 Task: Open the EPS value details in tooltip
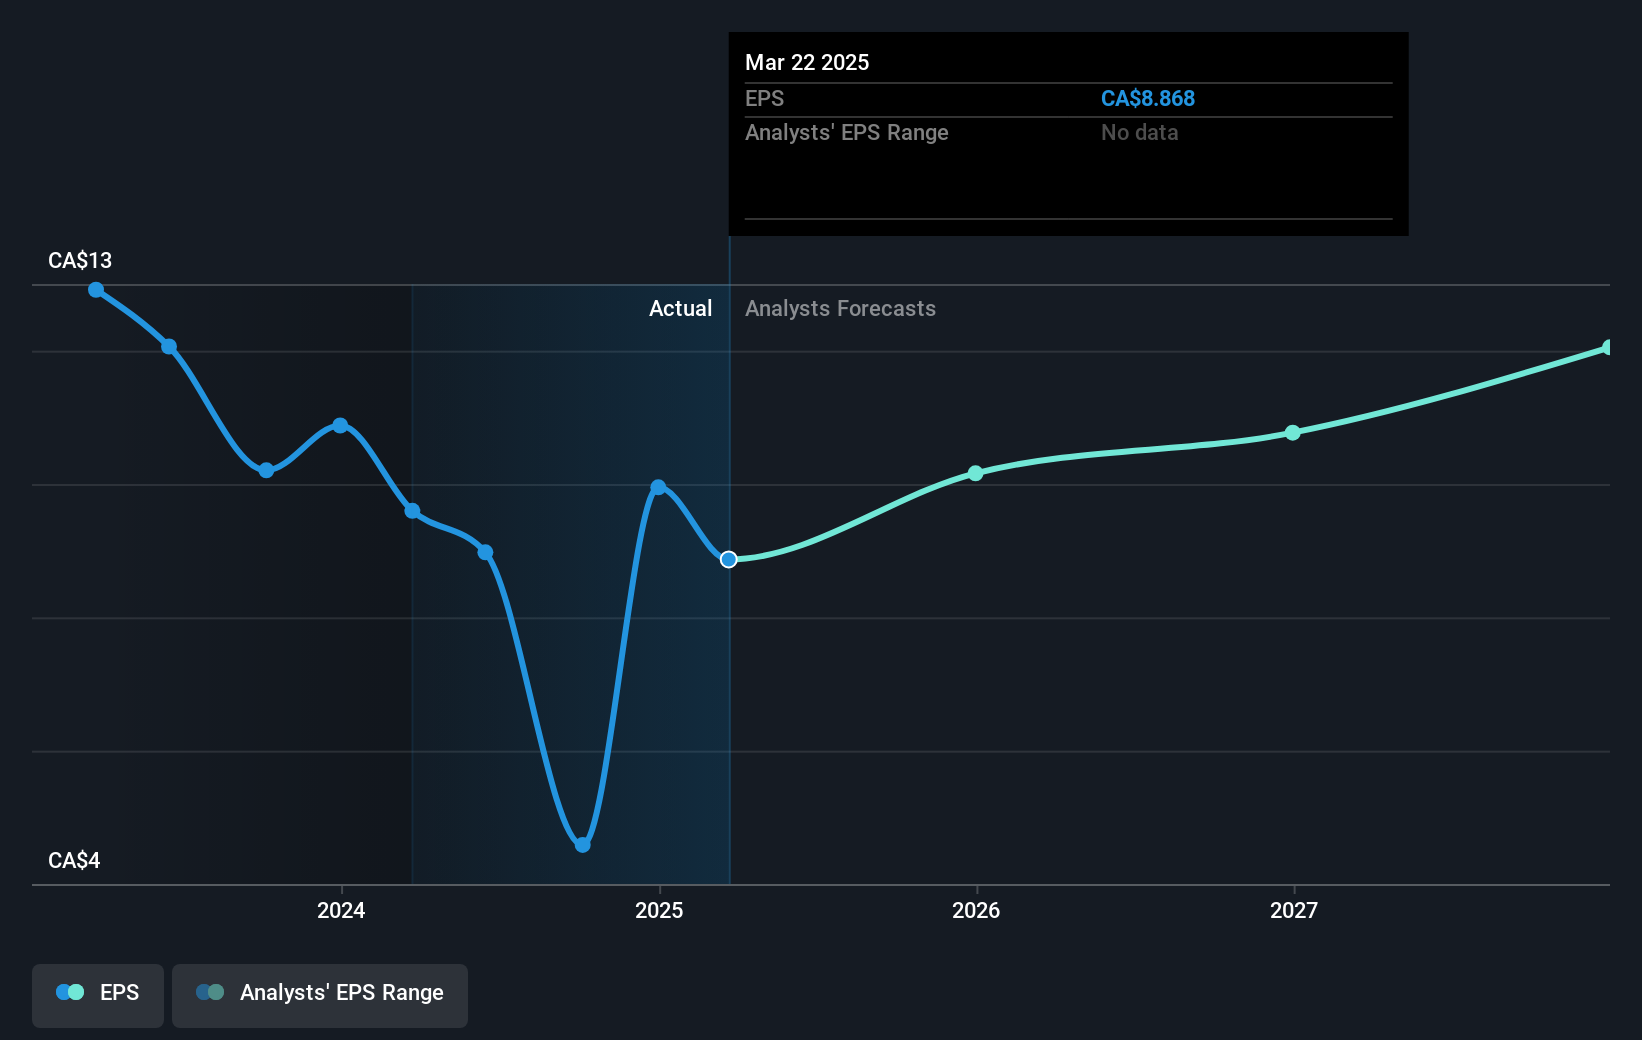(x=765, y=98)
